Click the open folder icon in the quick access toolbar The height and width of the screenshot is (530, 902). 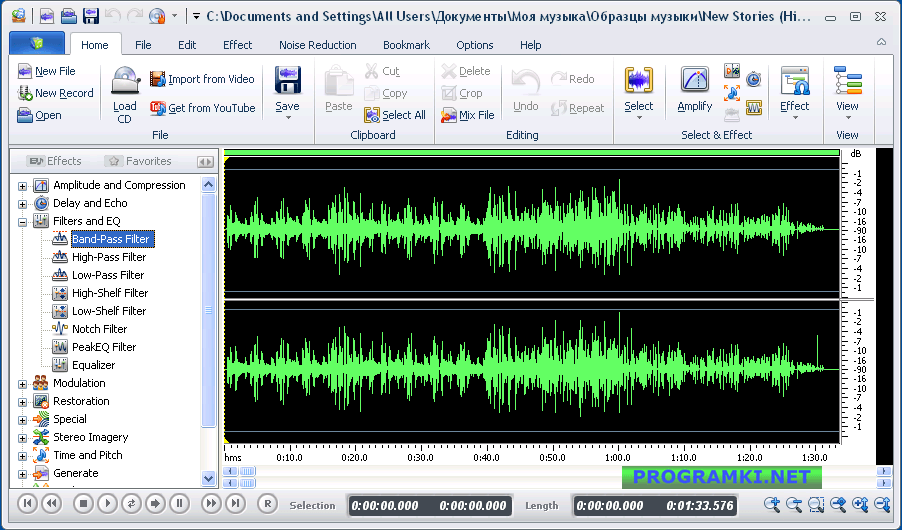pos(69,16)
